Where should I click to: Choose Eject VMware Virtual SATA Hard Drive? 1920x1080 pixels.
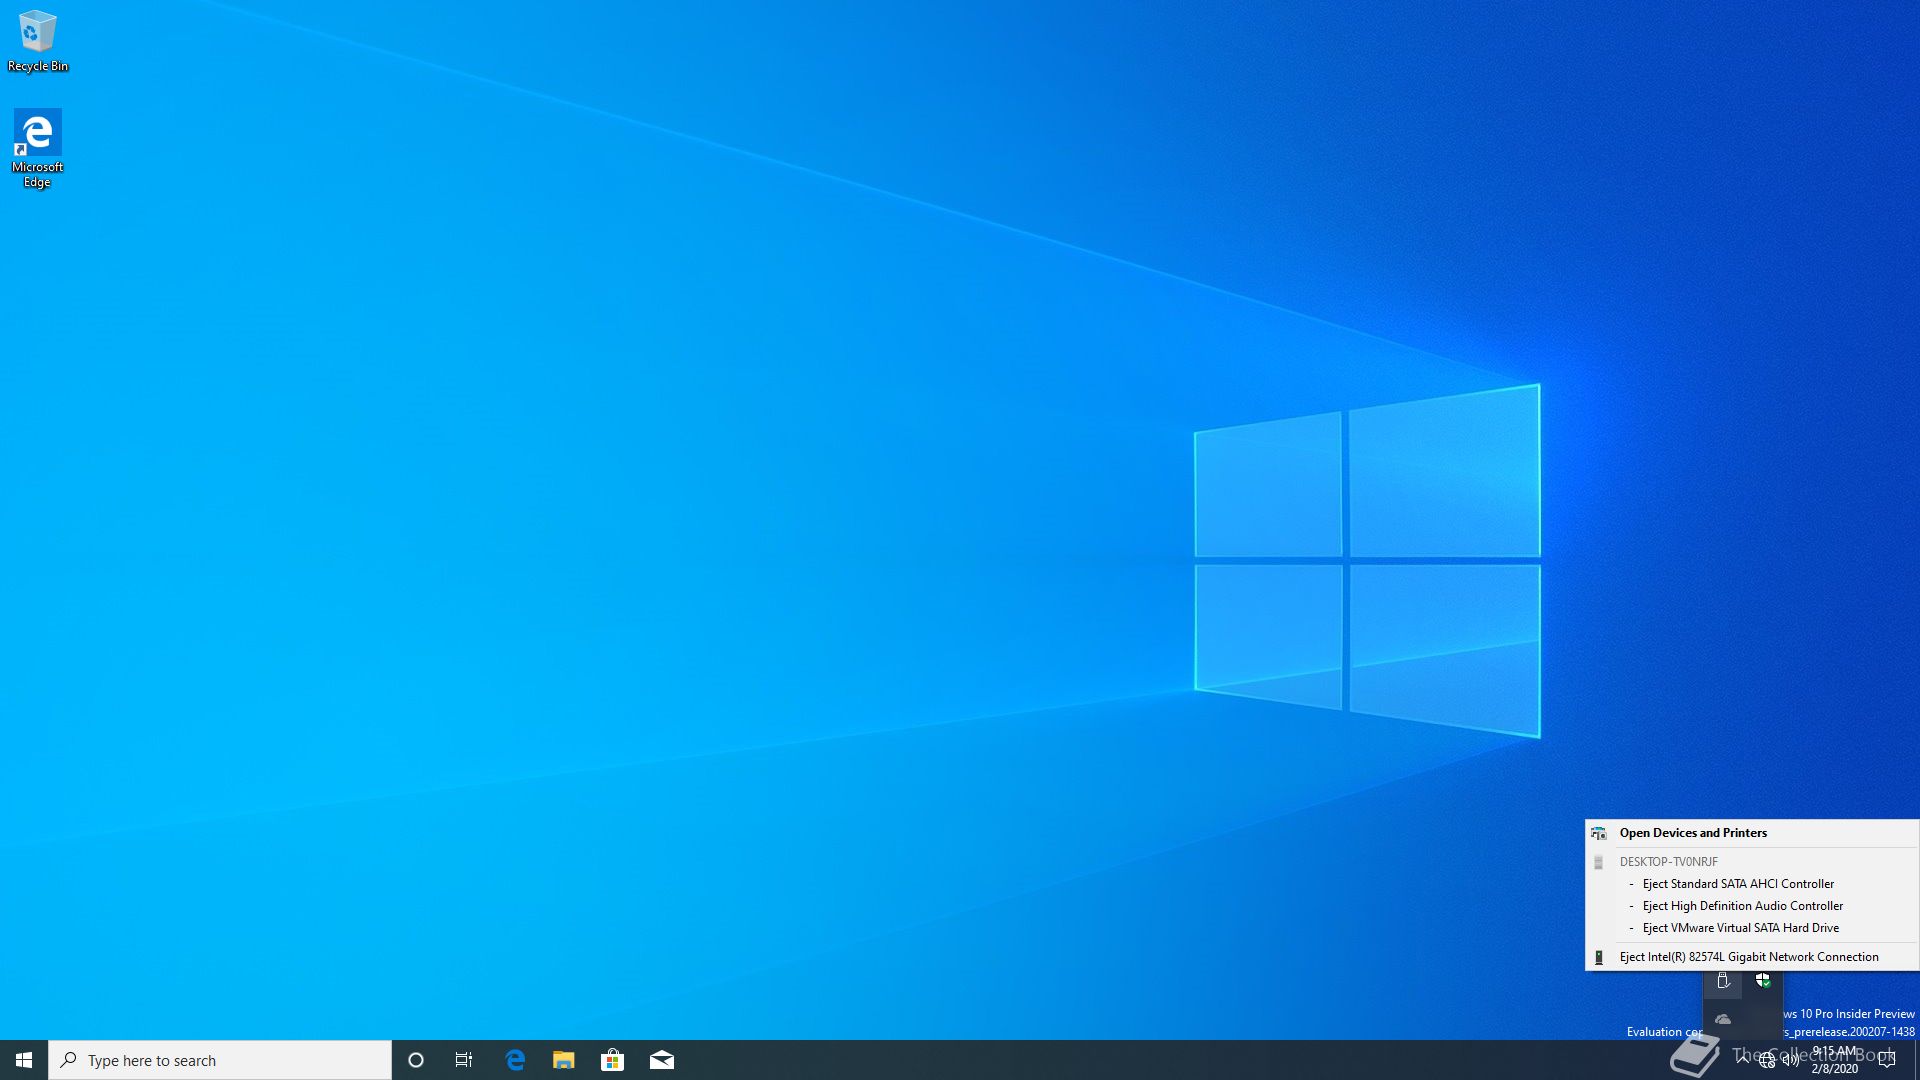(x=1752, y=928)
